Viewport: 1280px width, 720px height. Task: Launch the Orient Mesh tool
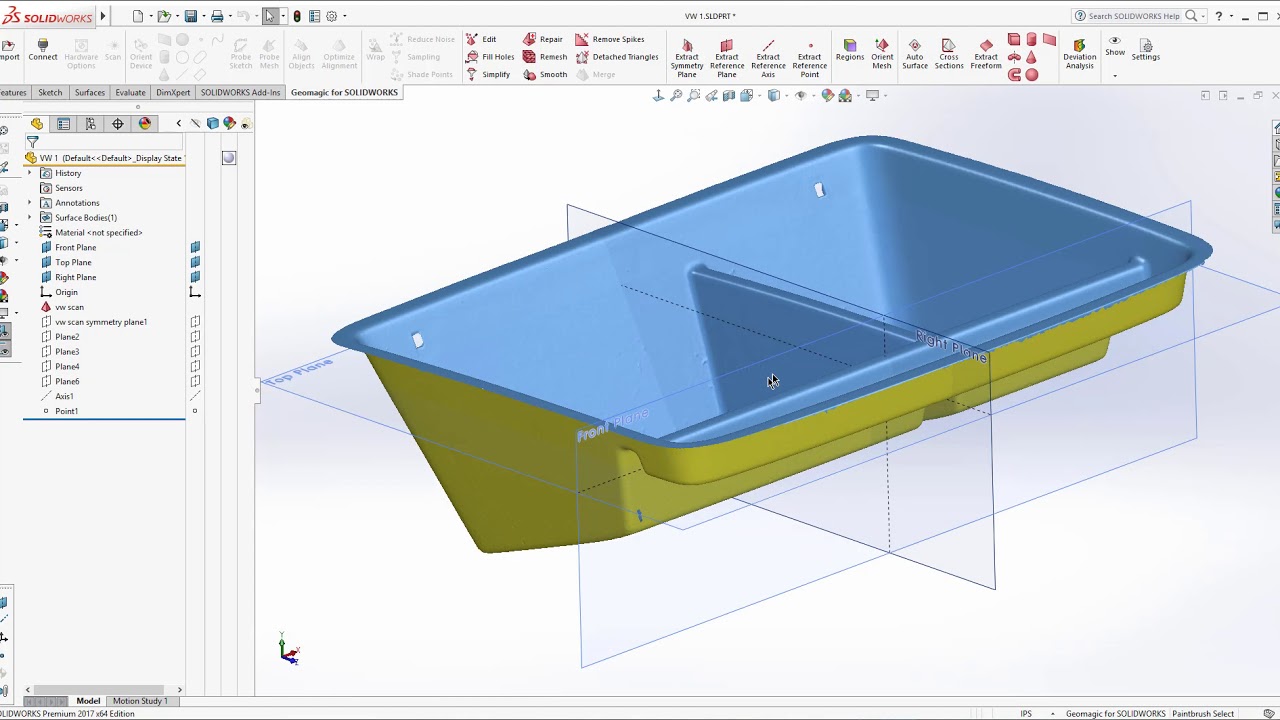coord(882,54)
